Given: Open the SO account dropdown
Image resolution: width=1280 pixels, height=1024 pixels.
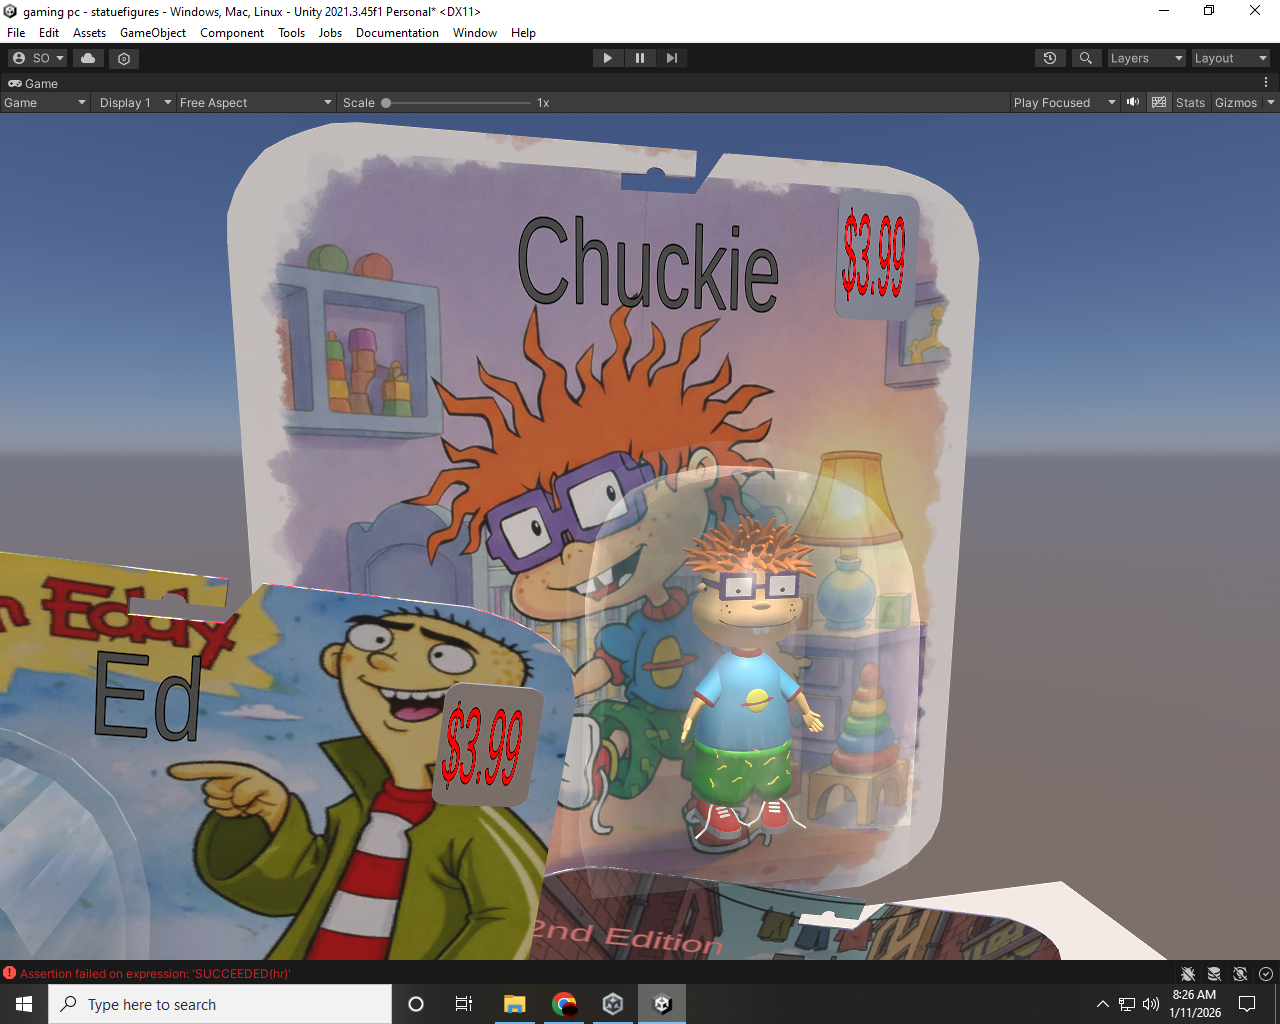Looking at the screenshot, I should tap(38, 58).
